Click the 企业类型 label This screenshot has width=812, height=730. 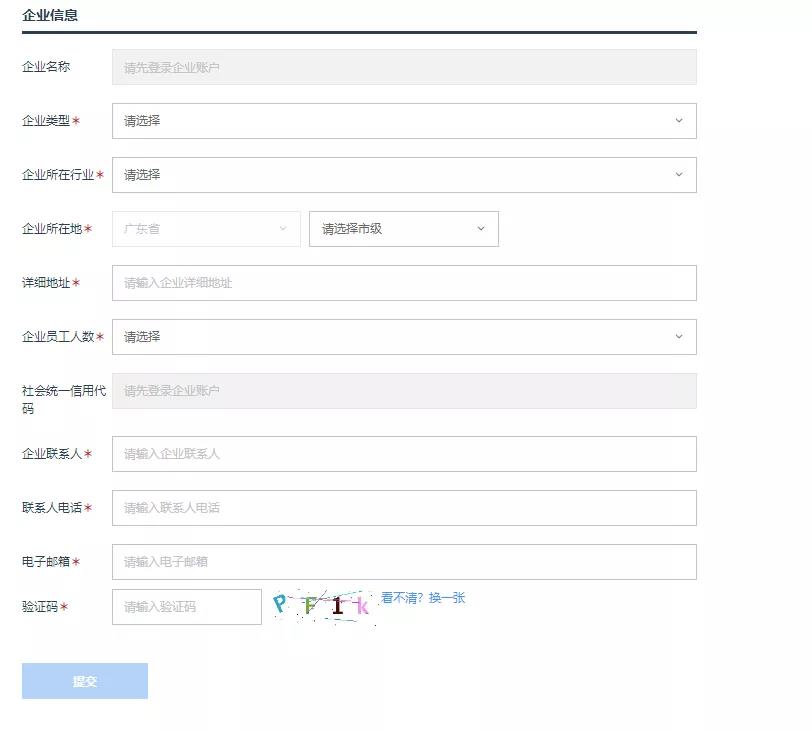46,121
